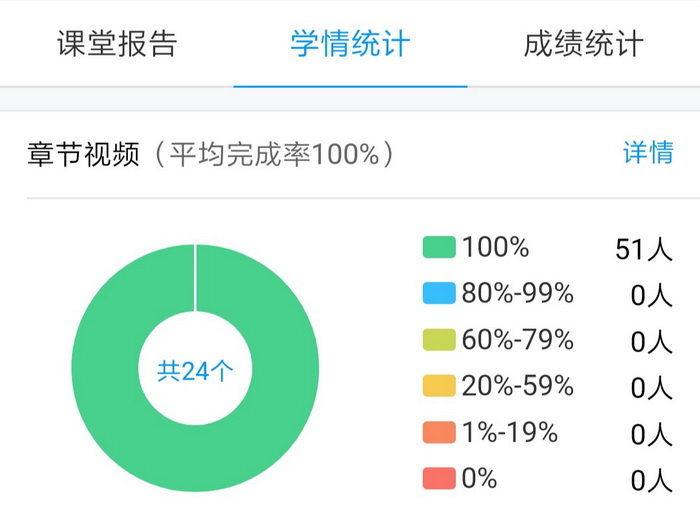Click the yellow-green 60%-79% legend swatch
The image size is (700, 528).
(439, 340)
